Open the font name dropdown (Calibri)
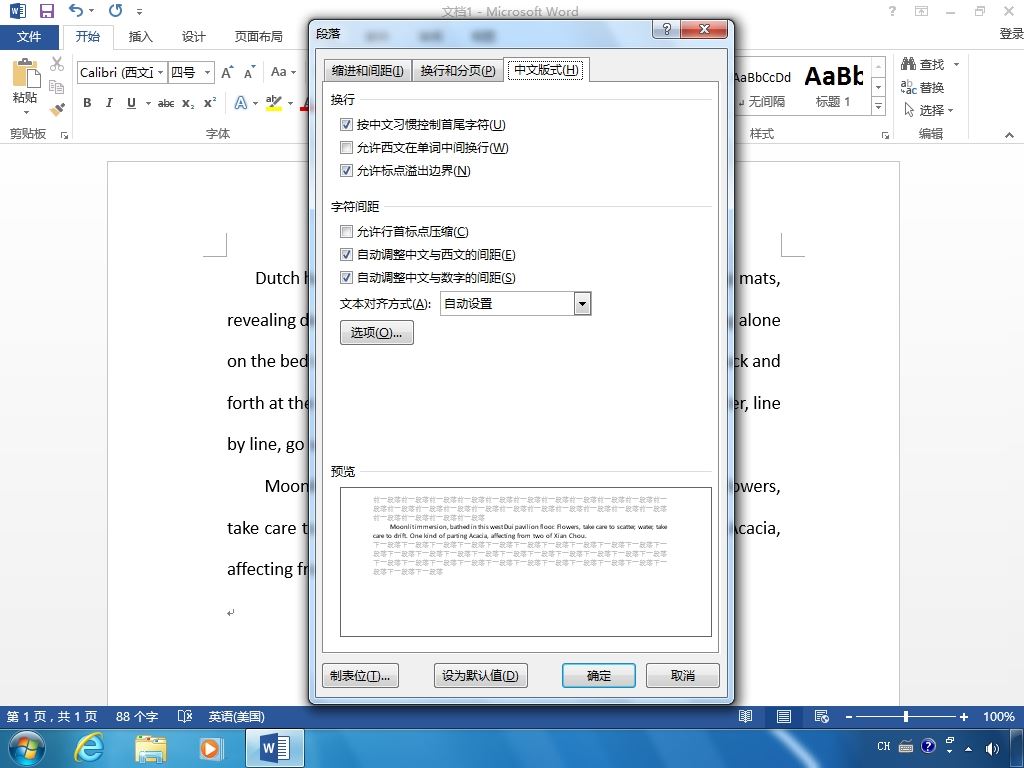The image size is (1024, 768). pos(160,72)
